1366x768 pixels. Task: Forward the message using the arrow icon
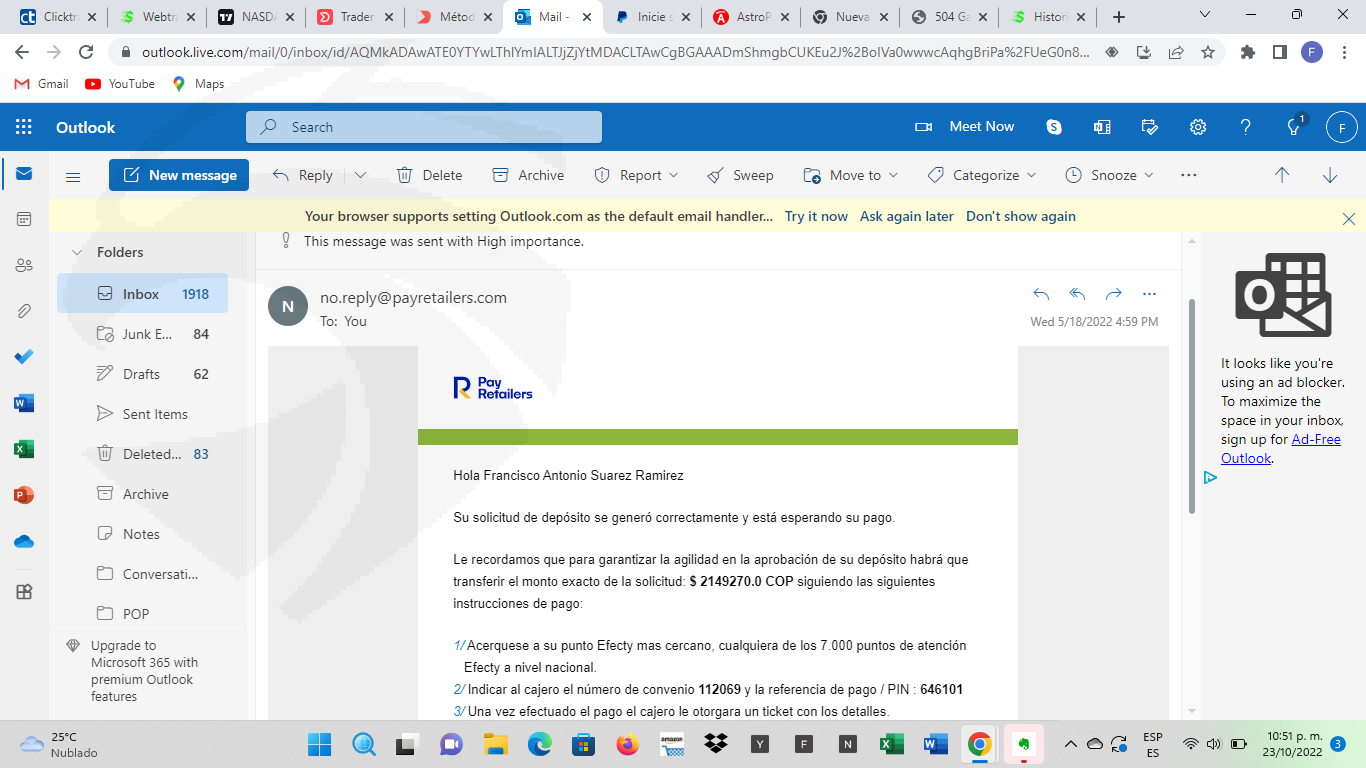click(1113, 294)
